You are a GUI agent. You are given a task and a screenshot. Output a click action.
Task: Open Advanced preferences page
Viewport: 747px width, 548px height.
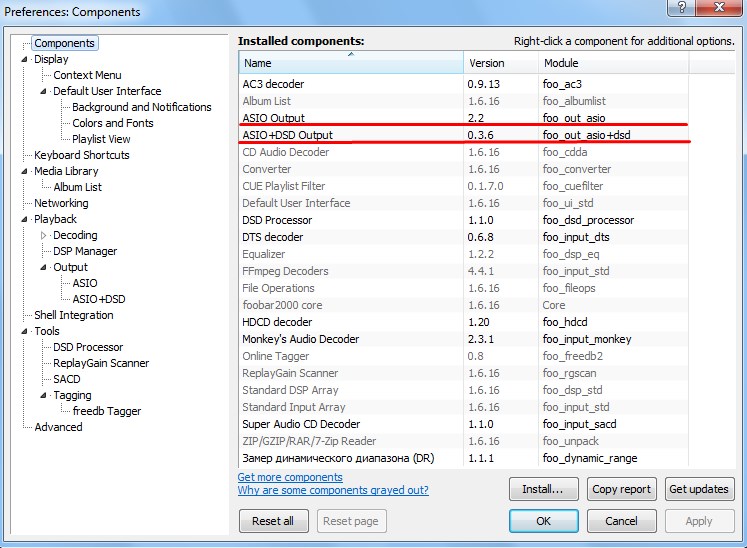58,427
